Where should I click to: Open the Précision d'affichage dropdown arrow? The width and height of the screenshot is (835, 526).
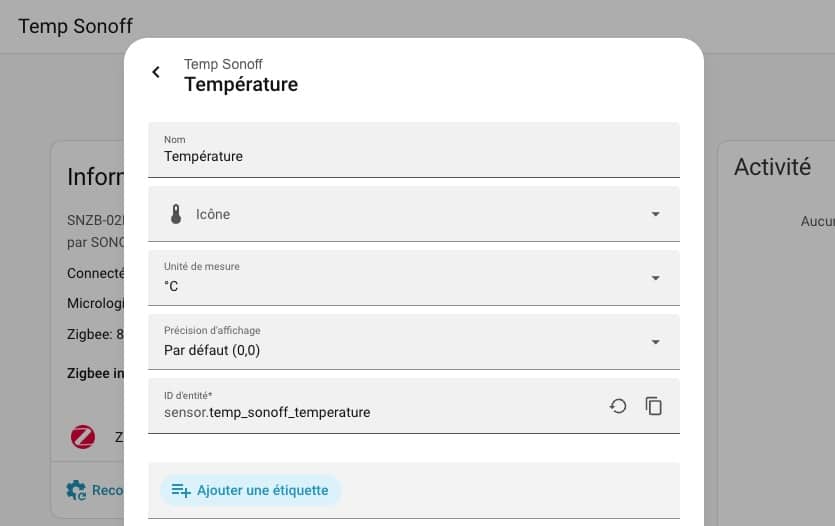click(x=655, y=342)
